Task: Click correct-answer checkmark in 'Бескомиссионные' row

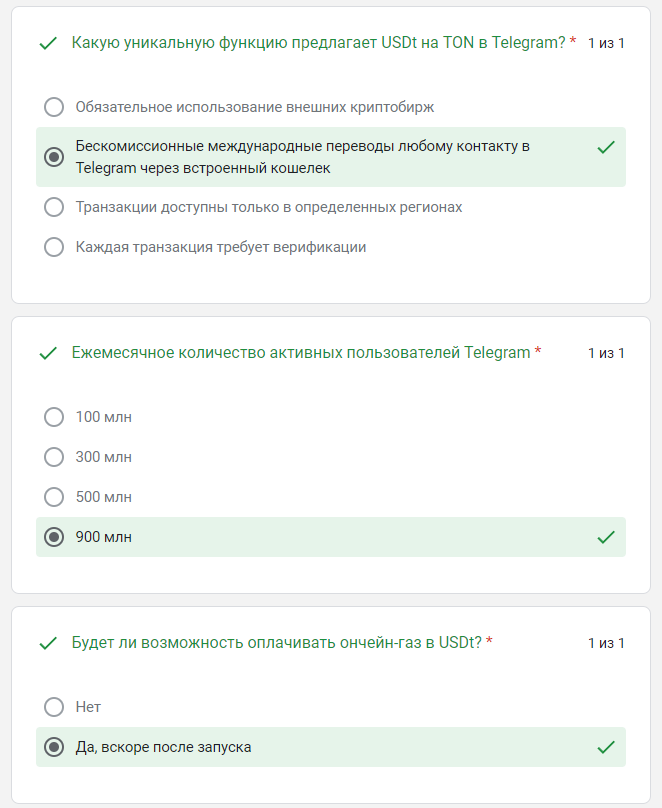Action: [605, 147]
